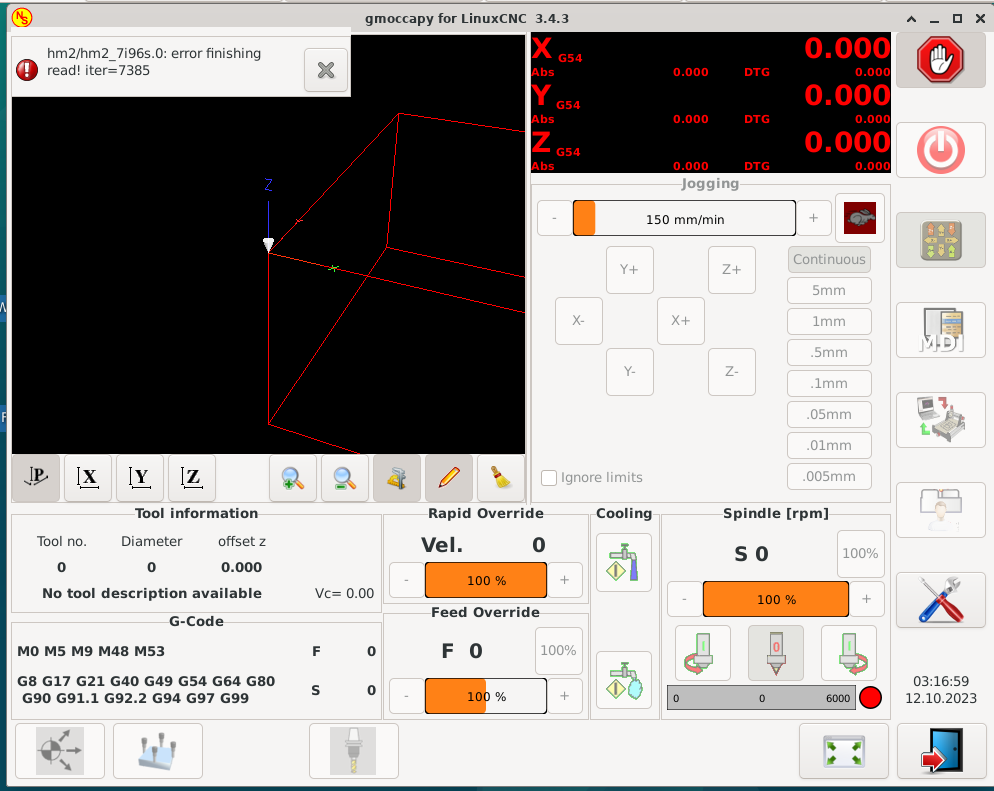Stop the spindle
Screen dimensions: 994x791
[x=776, y=653]
